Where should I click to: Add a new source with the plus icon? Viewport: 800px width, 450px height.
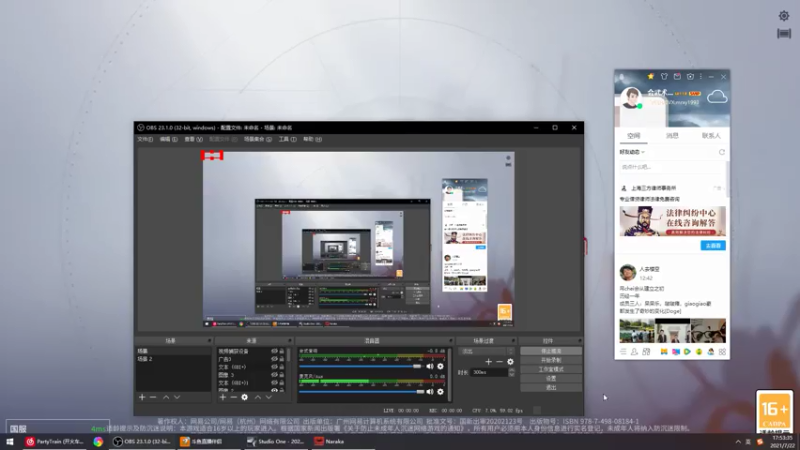pyautogui.click(x=222, y=397)
